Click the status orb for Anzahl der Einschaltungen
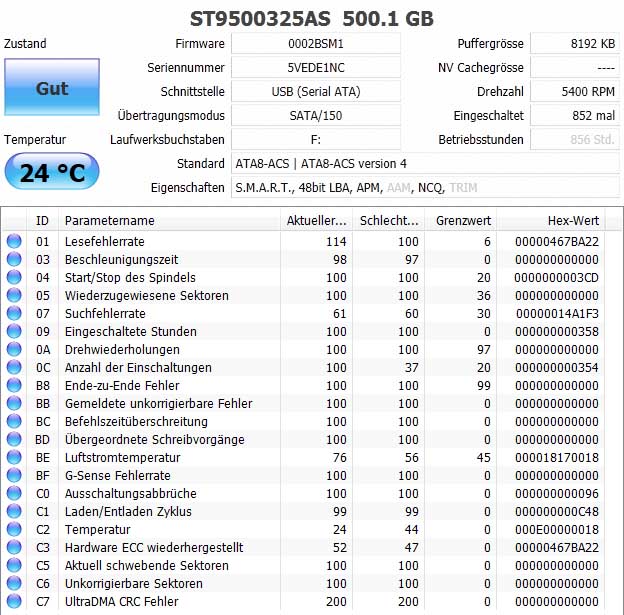 (x=14, y=367)
